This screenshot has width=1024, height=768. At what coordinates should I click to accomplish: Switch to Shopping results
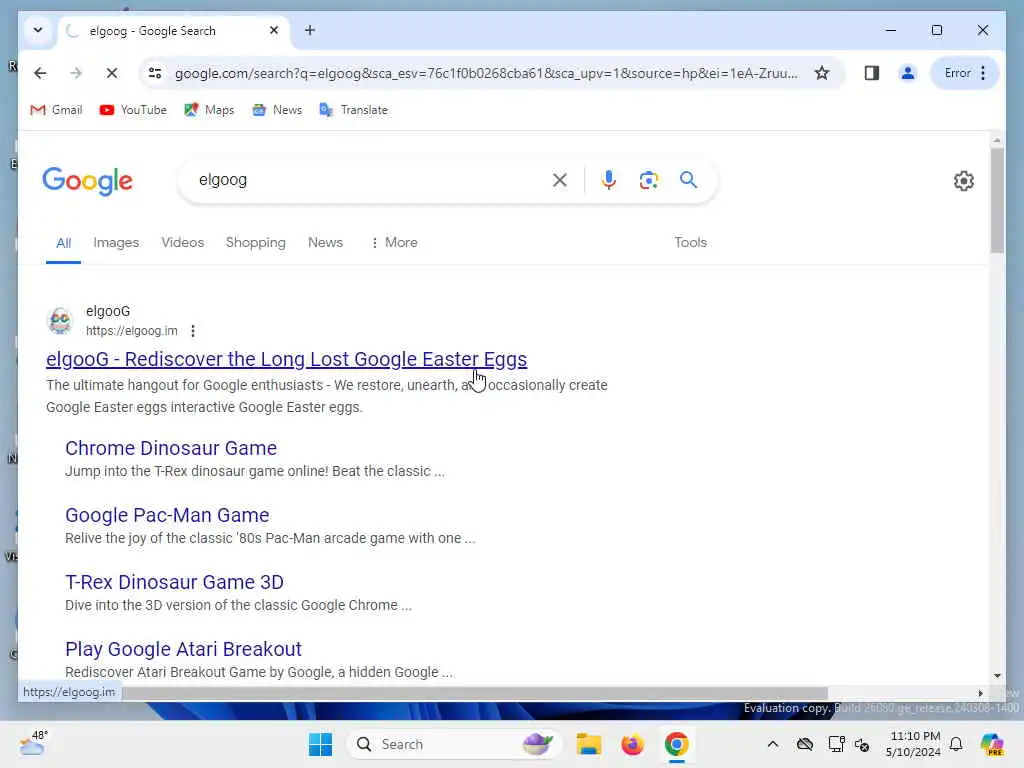pyautogui.click(x=255, y=242)
